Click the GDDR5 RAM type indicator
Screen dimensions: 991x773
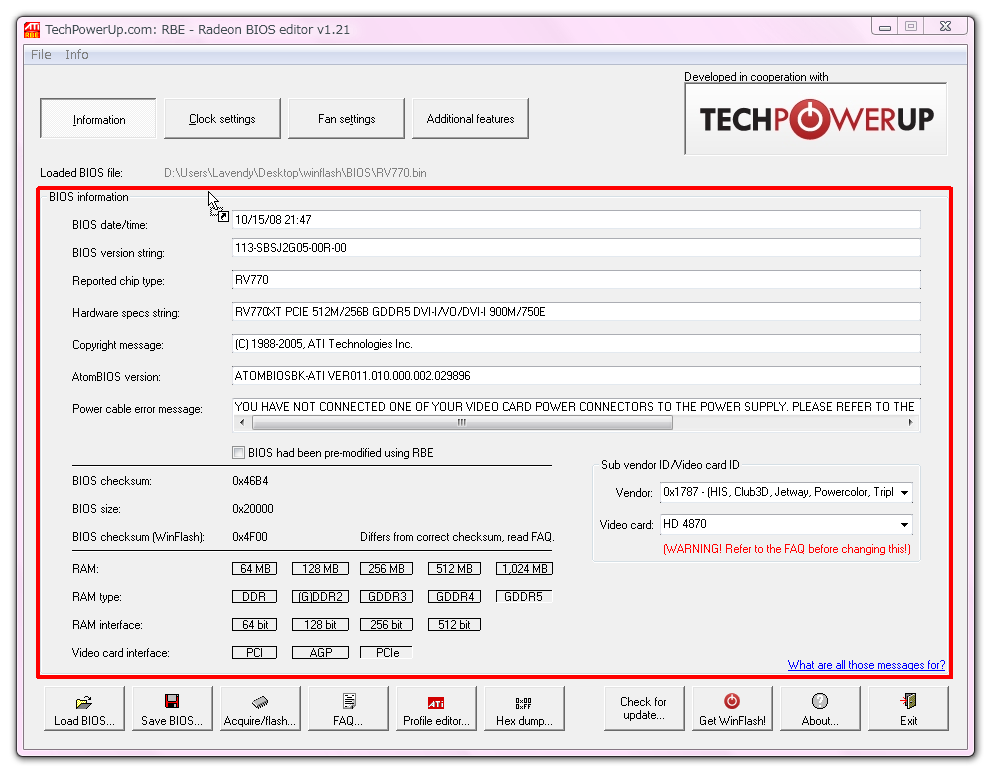524,597
